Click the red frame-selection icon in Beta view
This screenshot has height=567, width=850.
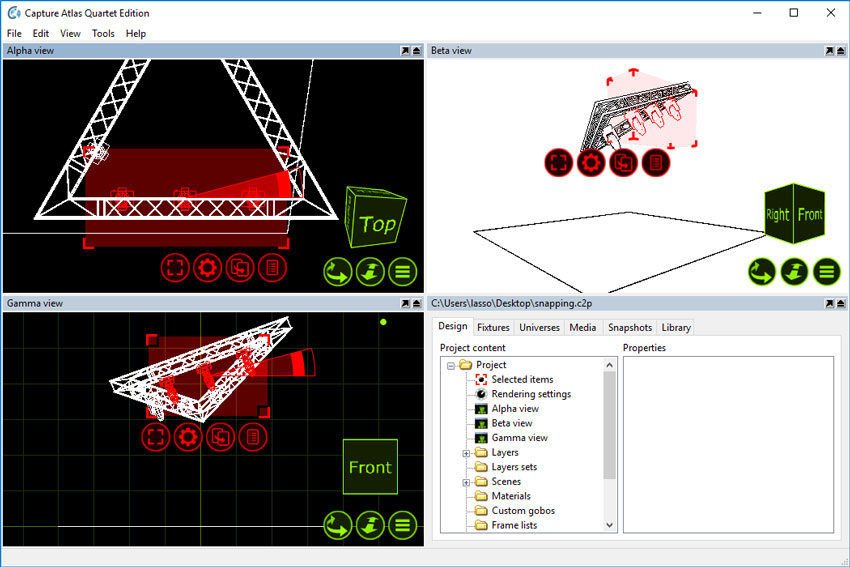click(559, 162)
